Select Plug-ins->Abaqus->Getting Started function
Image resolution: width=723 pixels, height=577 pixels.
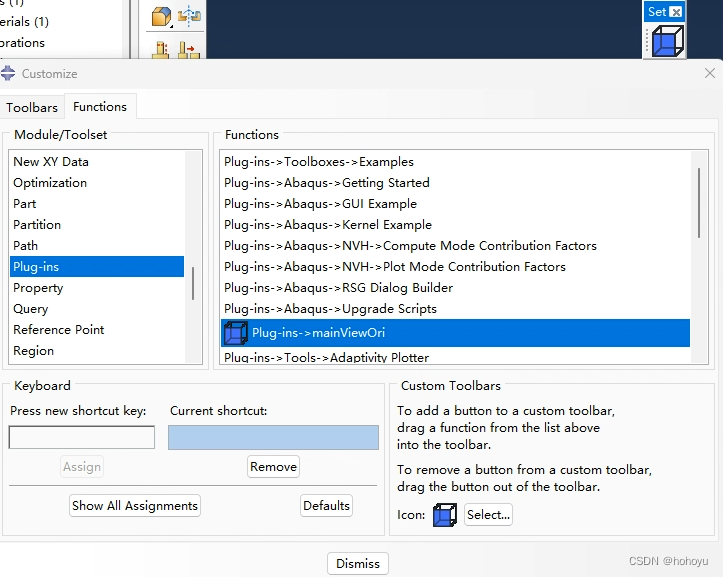pyautogui.click(x=456, y=183)
